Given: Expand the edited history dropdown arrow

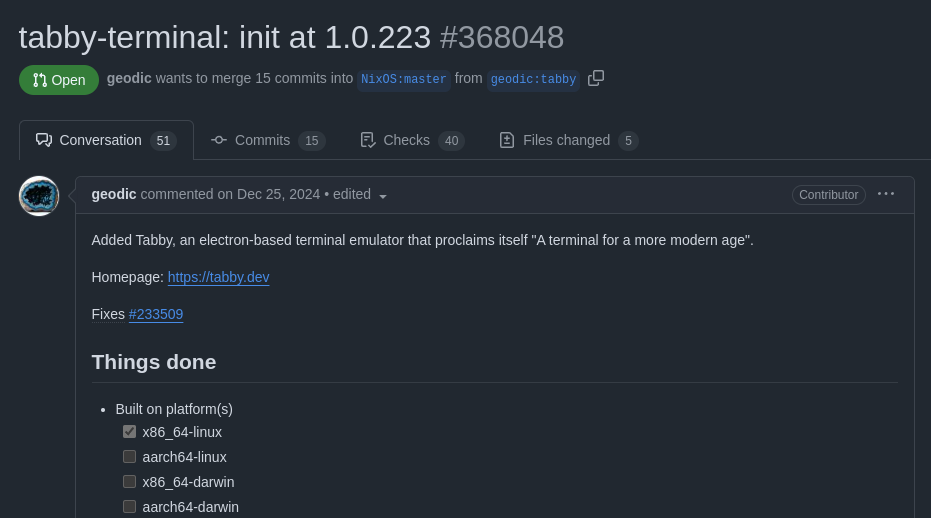Looking at the screenshot, I should tap(383, 197).
